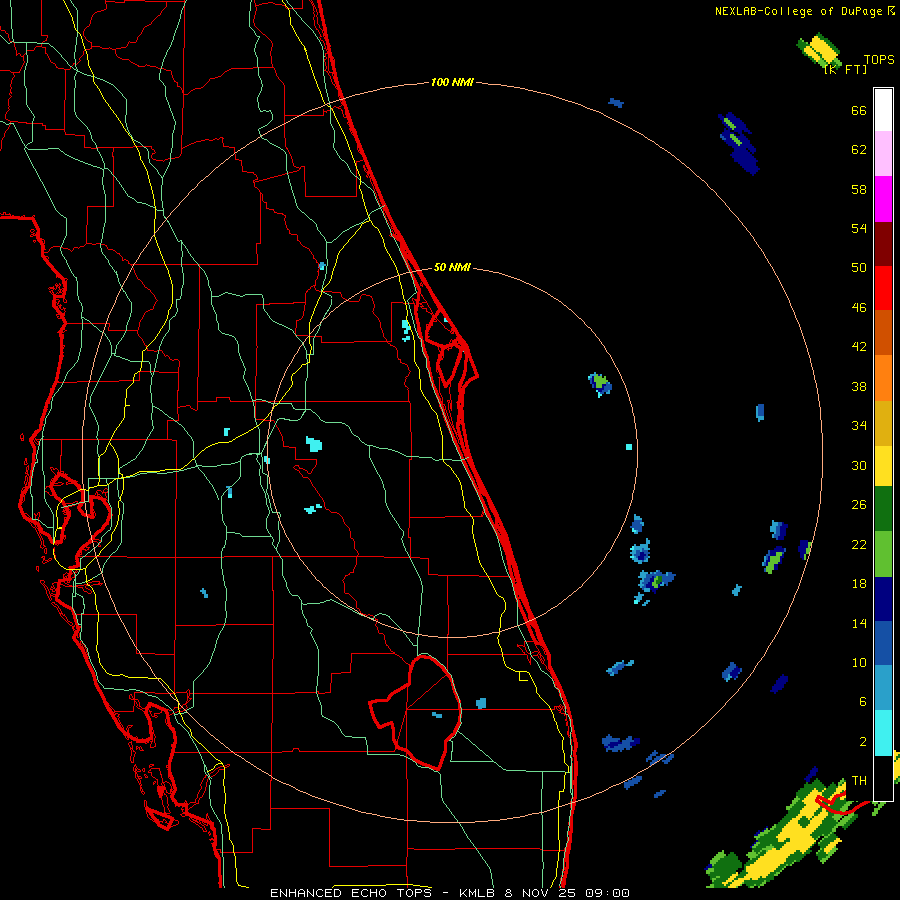Click the green-topped echo inside the 50 NMI ring

pyautogui.click(x=600, y=384)
